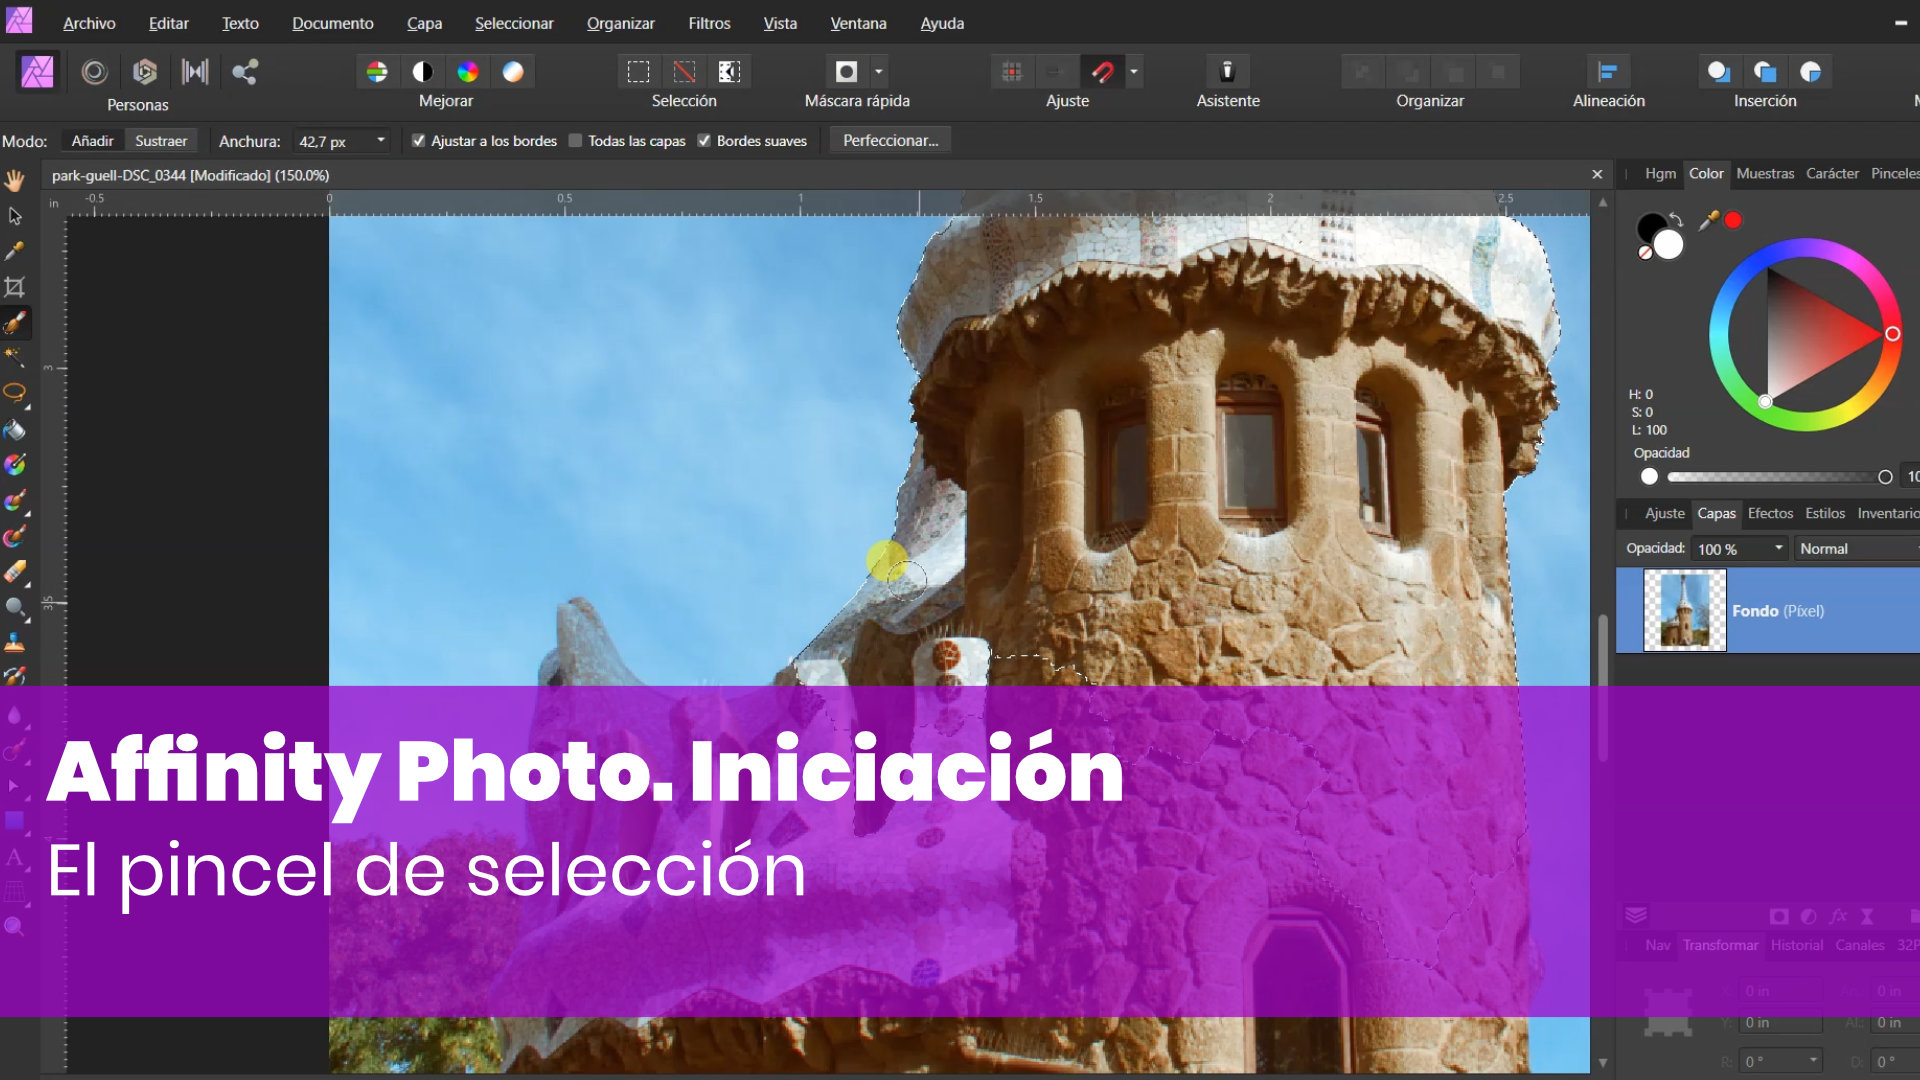This screenshot has width=1920, height=1080.
Task: Click the Deselect icon
Action: [x=684, y=72]
